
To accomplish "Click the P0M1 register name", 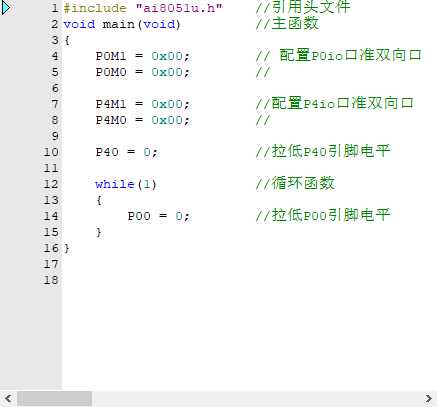I will tap(111, 56).
